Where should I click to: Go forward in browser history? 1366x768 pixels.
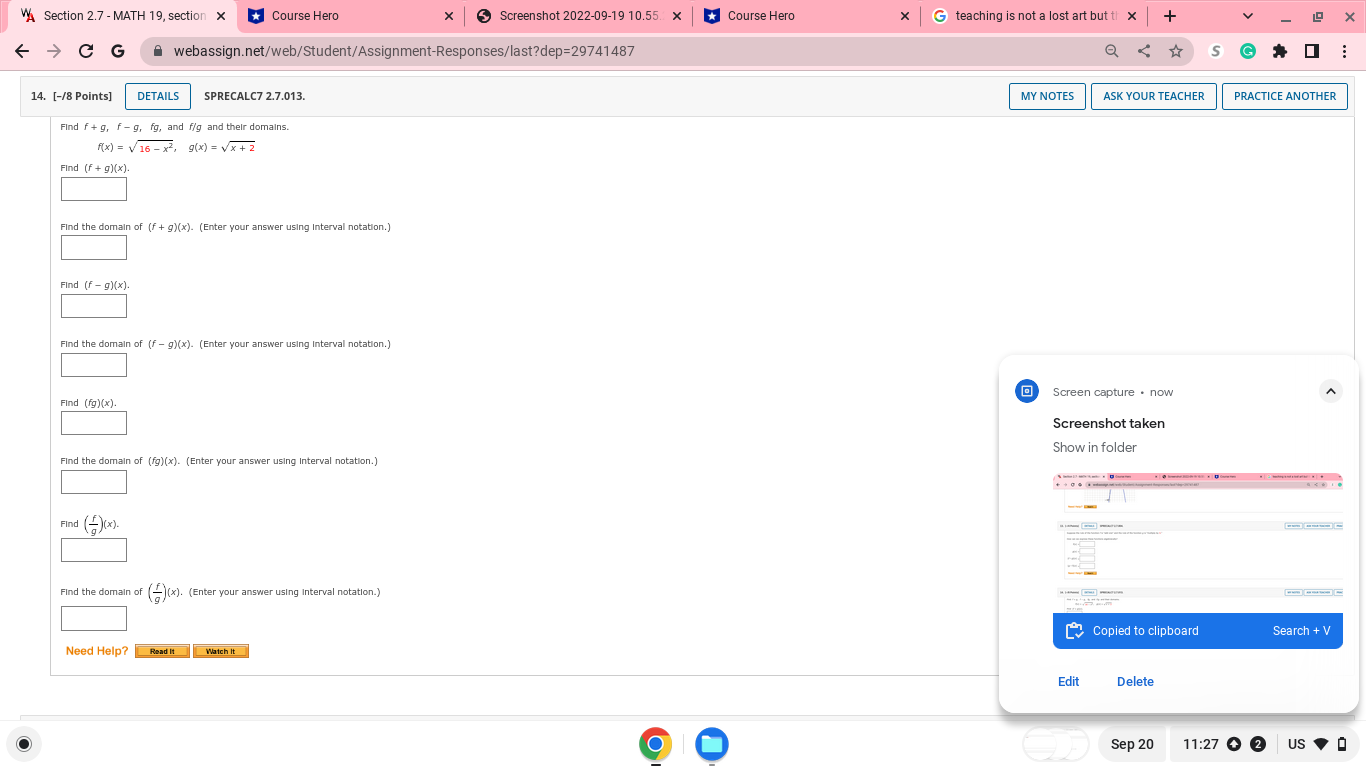54,51
